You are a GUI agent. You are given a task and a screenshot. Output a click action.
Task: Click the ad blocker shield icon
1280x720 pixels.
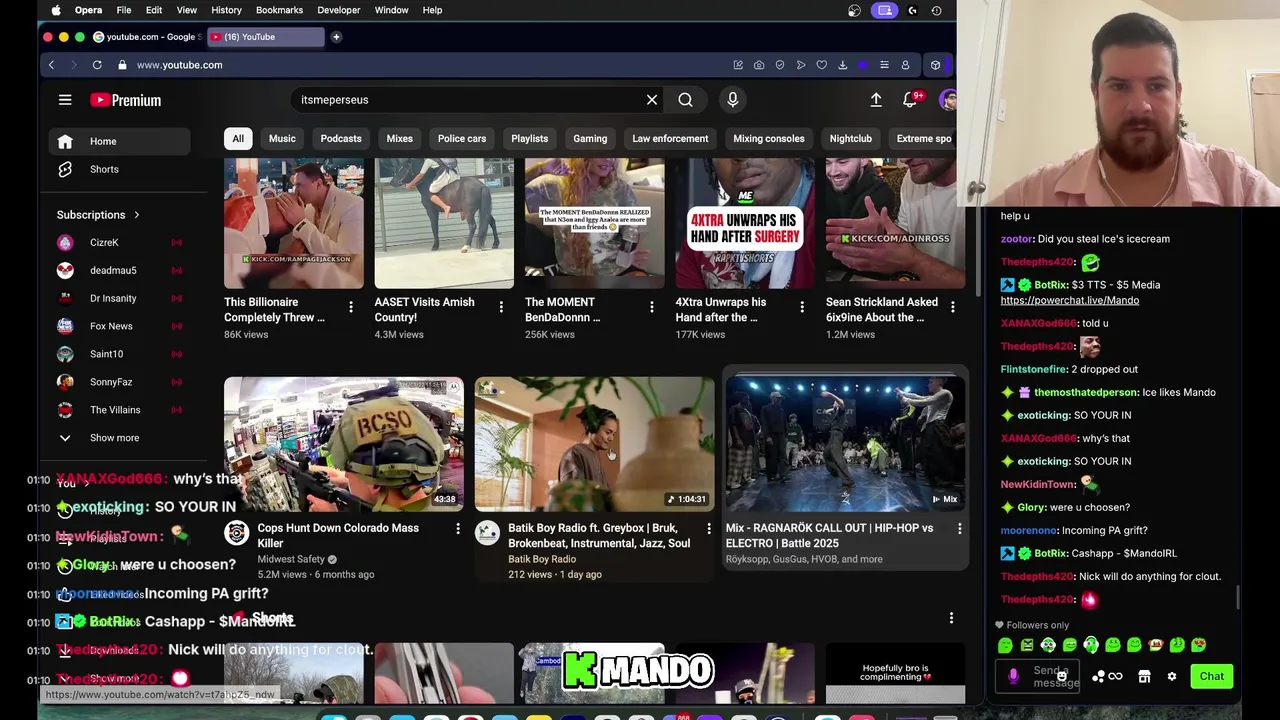click(x=780, y=65)
